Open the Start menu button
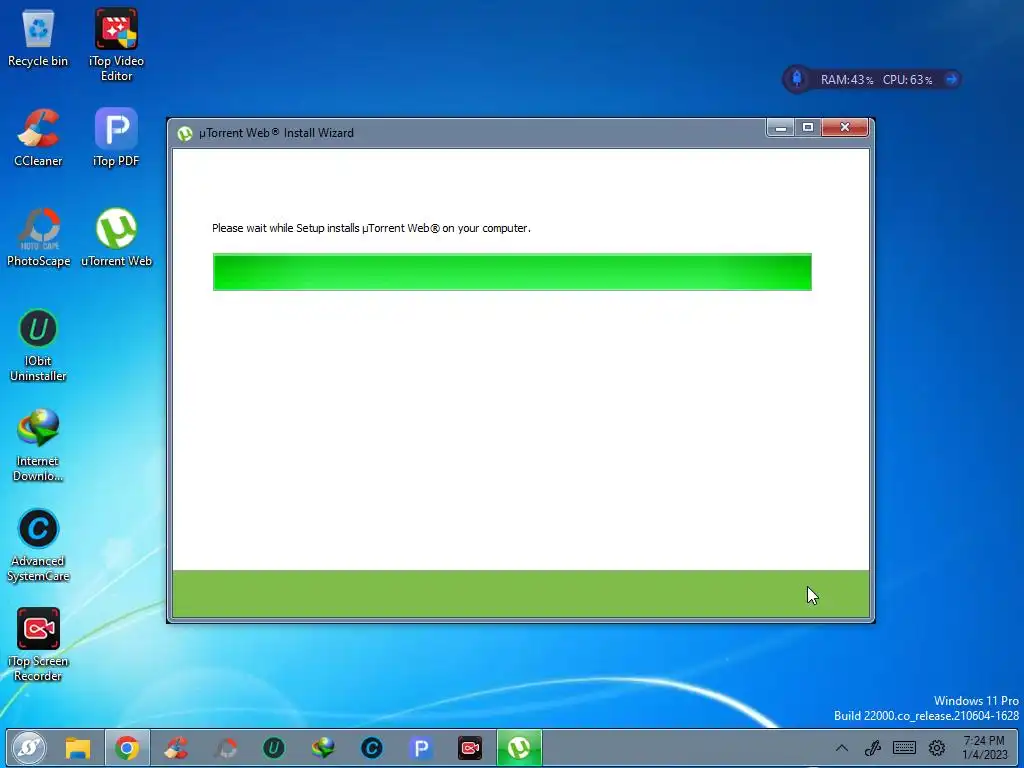 coord(28,748)
